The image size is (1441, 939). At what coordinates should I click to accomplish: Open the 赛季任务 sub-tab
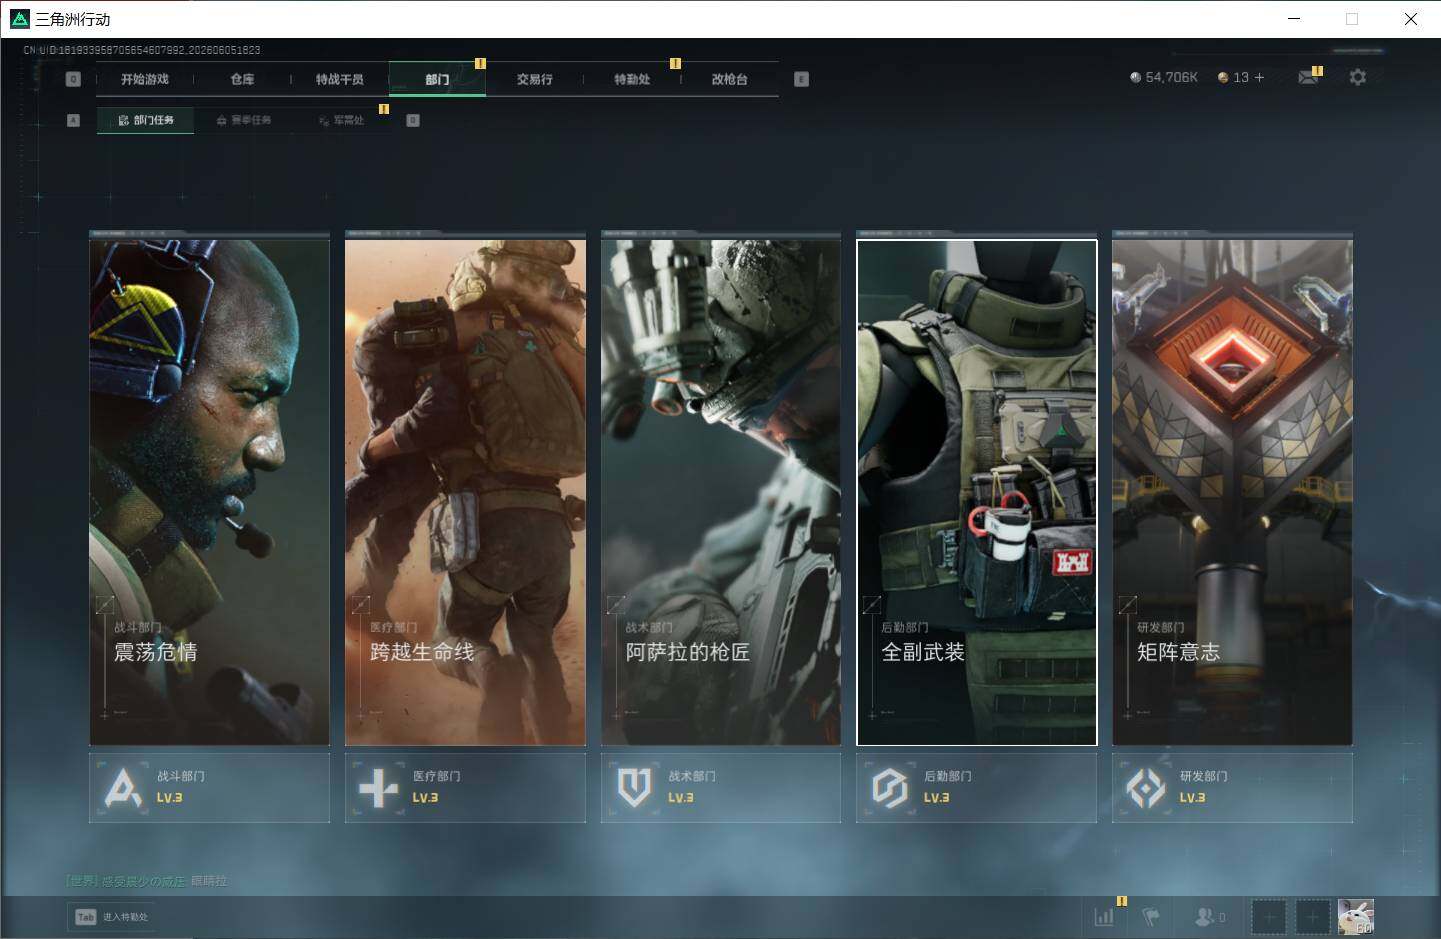(x=244, y=120)
